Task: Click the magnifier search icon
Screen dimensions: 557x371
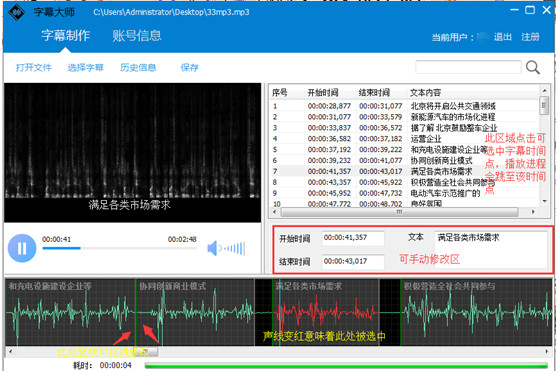Action: 533,67
